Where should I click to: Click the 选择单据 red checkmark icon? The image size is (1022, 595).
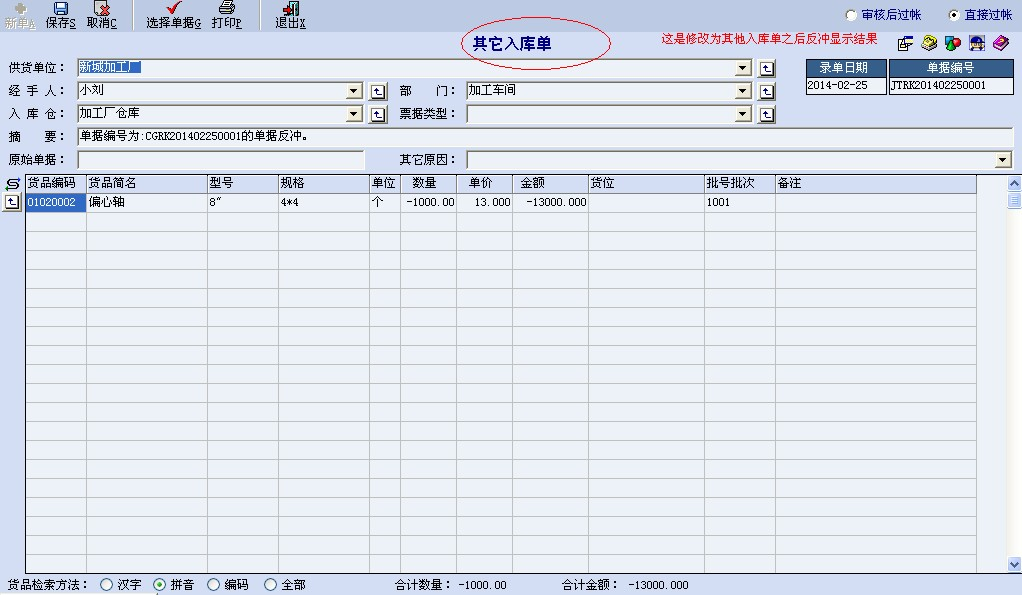tap(173, 9)
